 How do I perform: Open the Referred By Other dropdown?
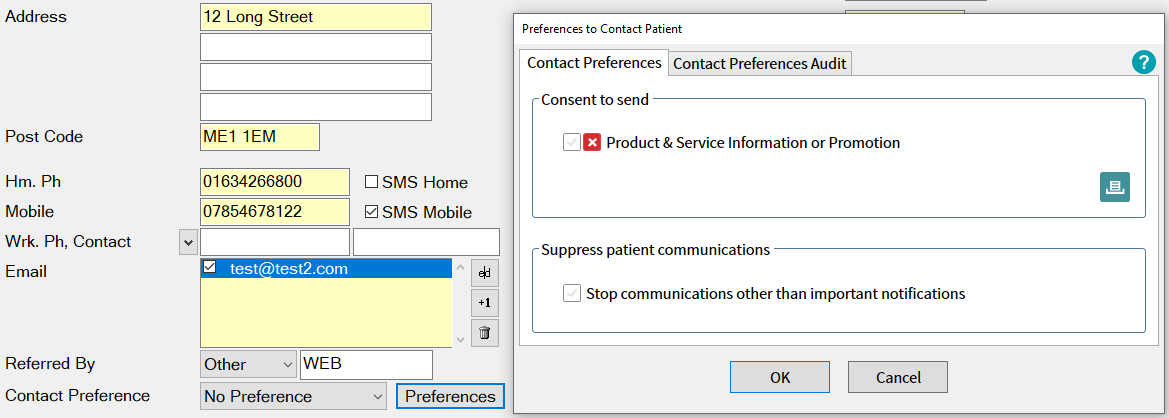click(x=249, y=364)
